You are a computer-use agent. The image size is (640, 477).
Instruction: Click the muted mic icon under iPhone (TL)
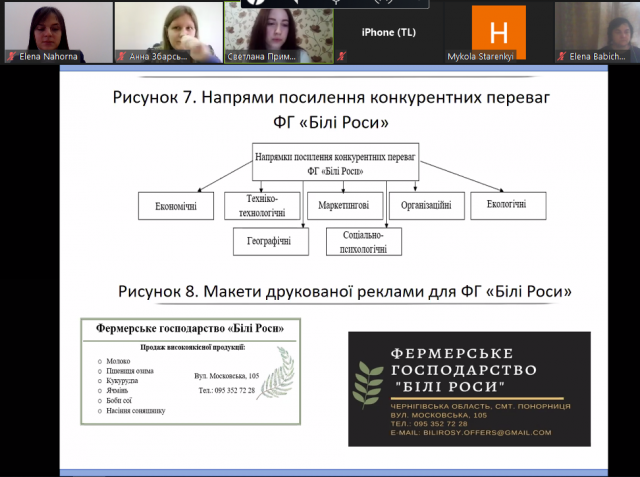coord(341,56)
